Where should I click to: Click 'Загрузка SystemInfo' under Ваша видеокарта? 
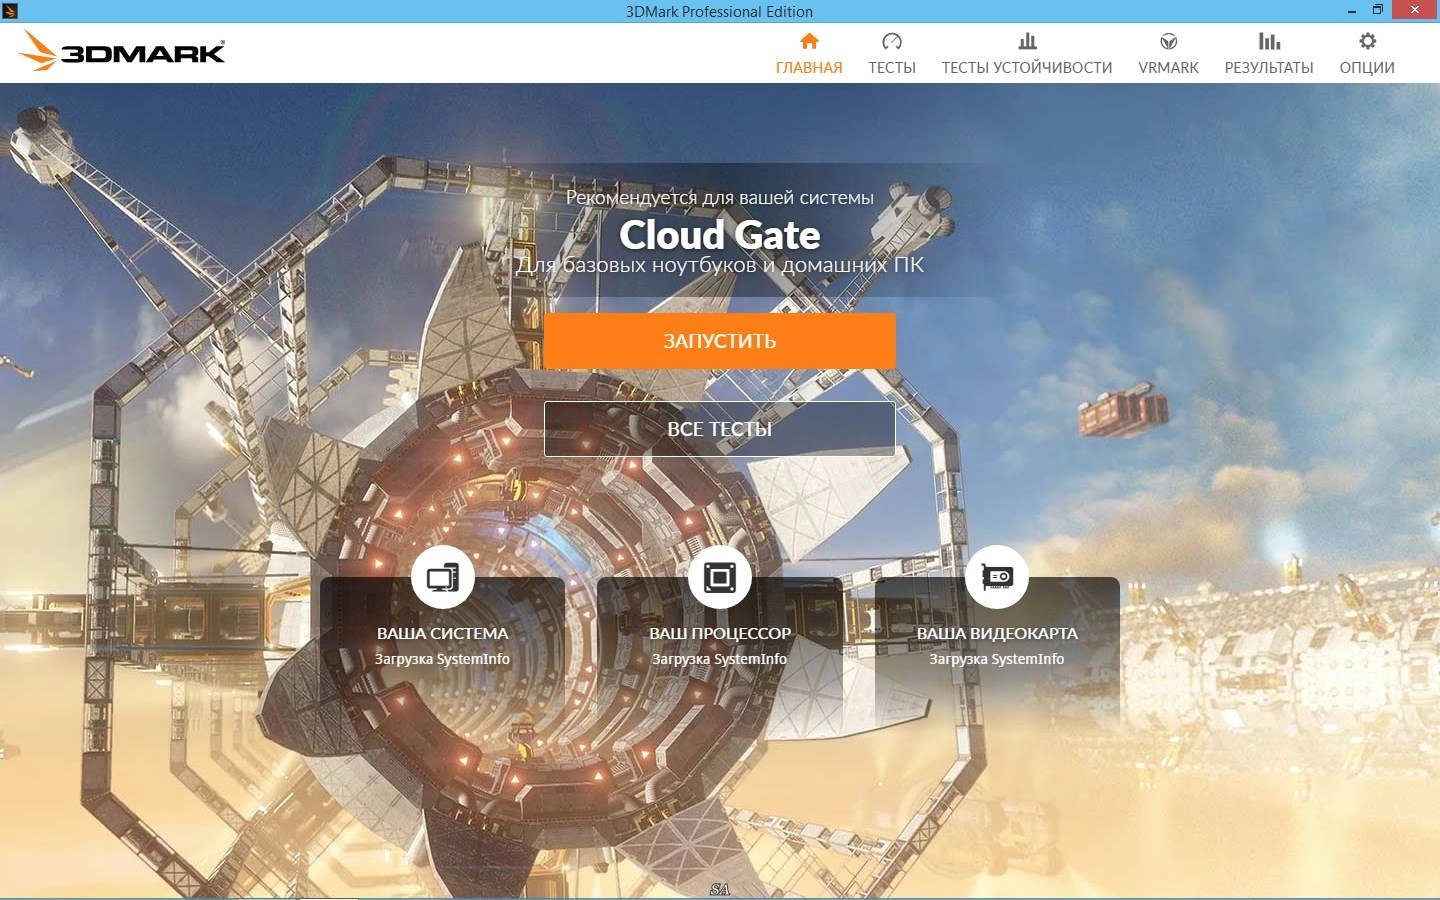click(997, 659)
